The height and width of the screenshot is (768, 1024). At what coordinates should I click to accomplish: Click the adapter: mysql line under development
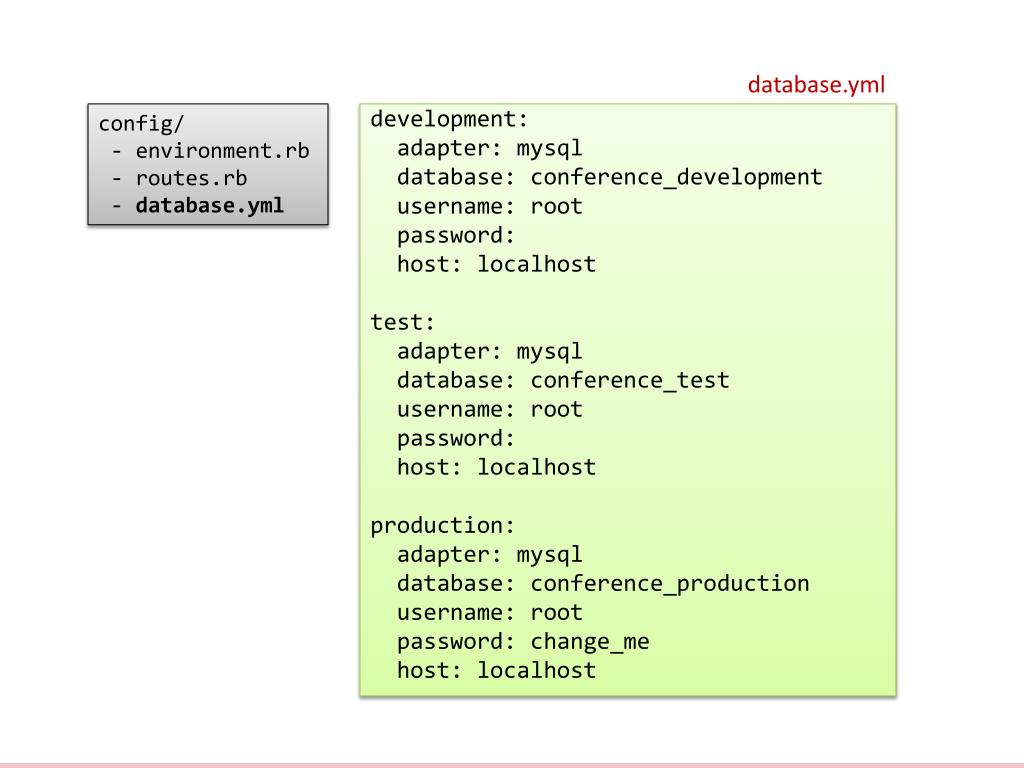click(x=489, y=148)
